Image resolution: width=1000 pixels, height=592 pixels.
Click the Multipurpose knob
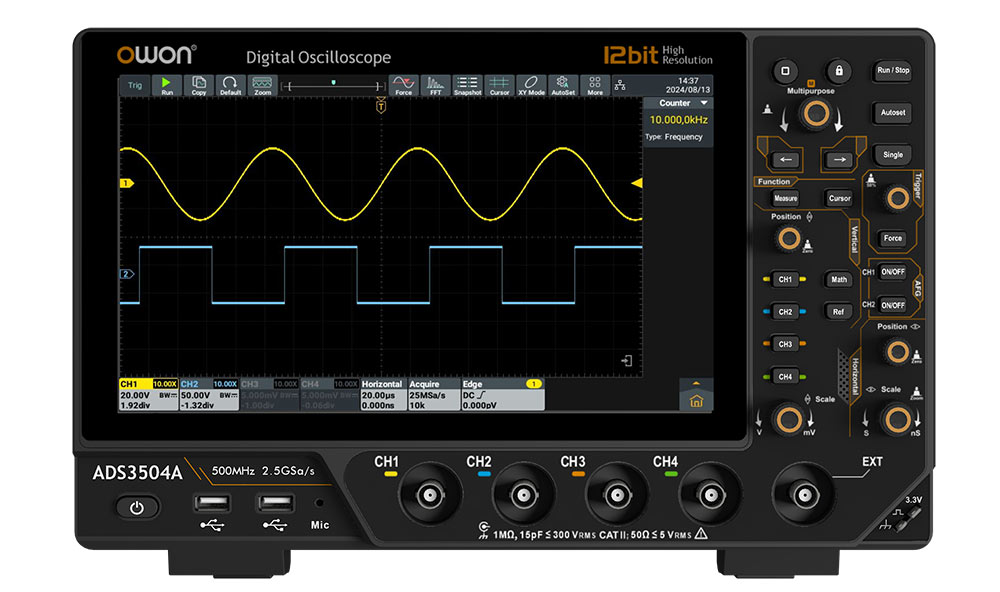(x=816, y=114)
